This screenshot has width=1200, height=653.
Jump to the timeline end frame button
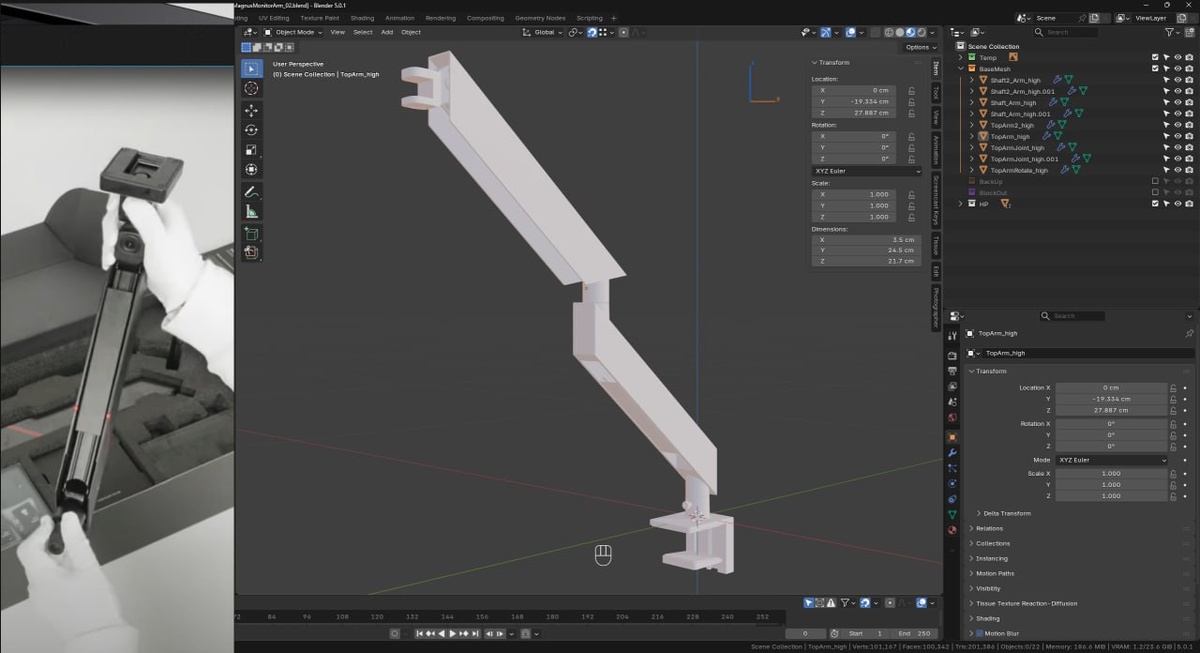point(476,633)
